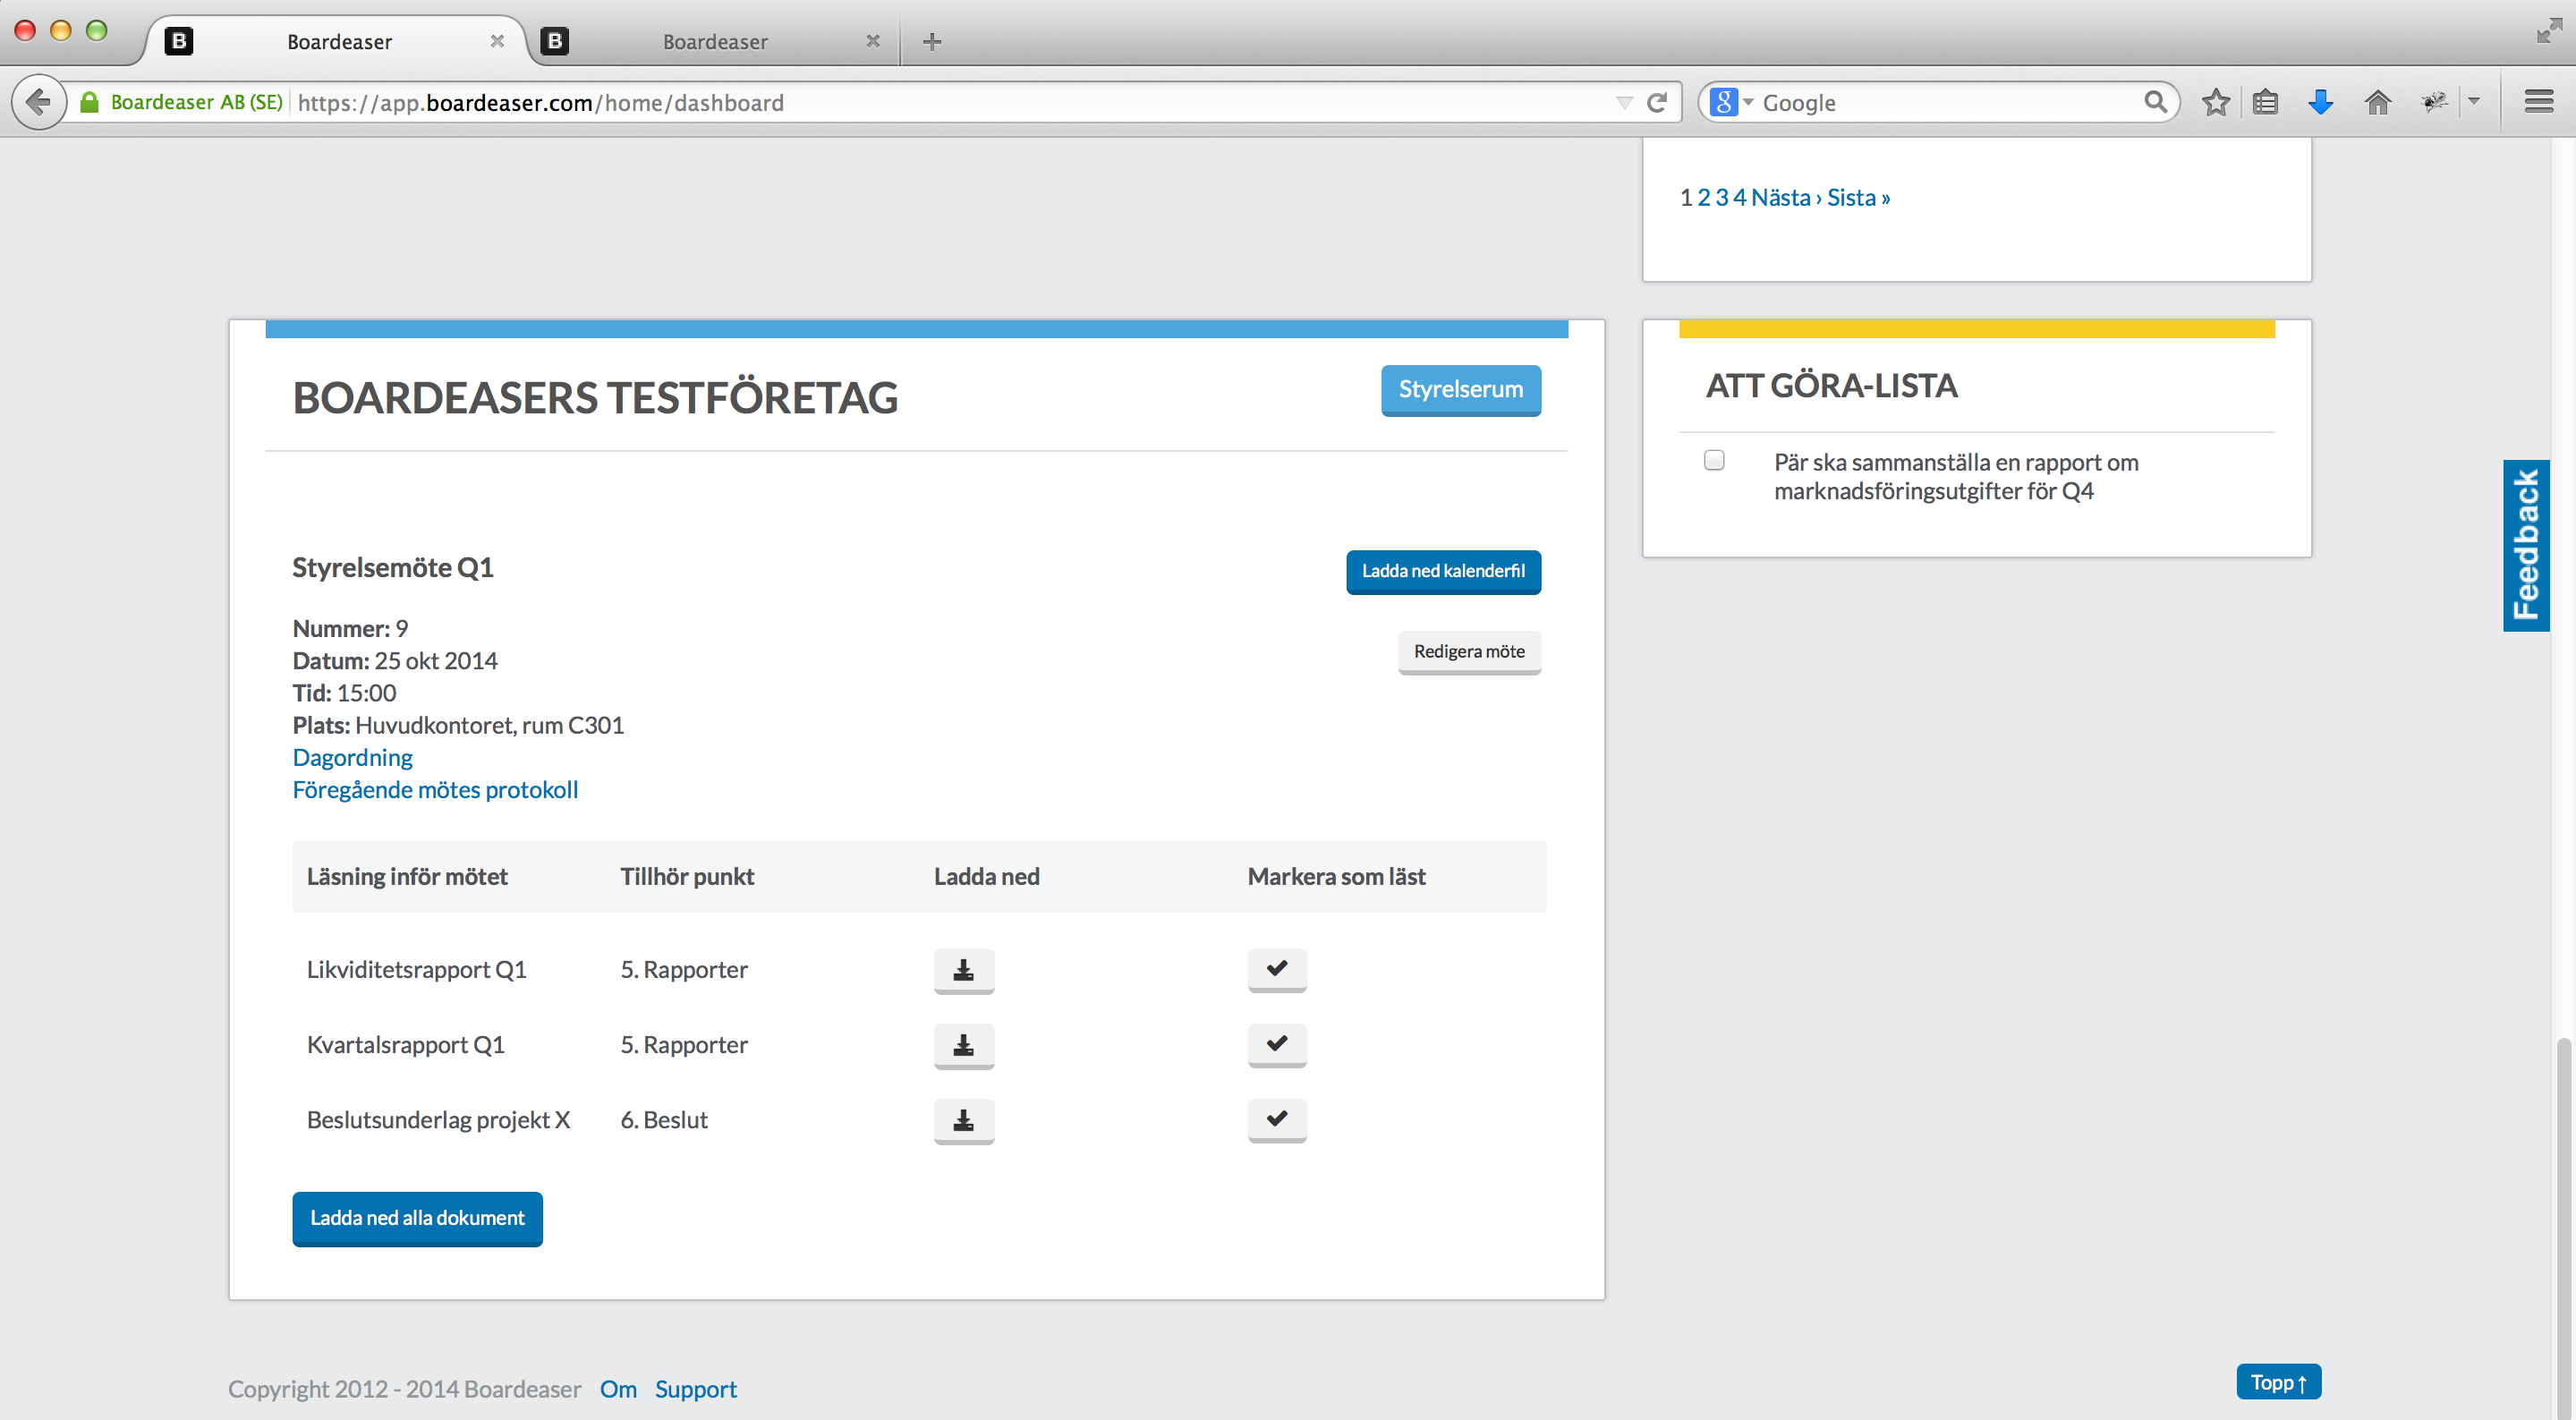This screenshot has height=1420, width=2576.
Task: Check the Pär ska sammanställa rapport task
Action: [x=1714, y=460]
